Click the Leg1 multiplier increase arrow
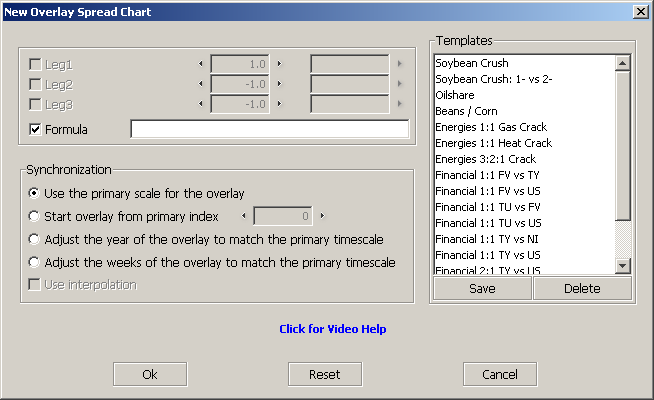 [279, 64]
